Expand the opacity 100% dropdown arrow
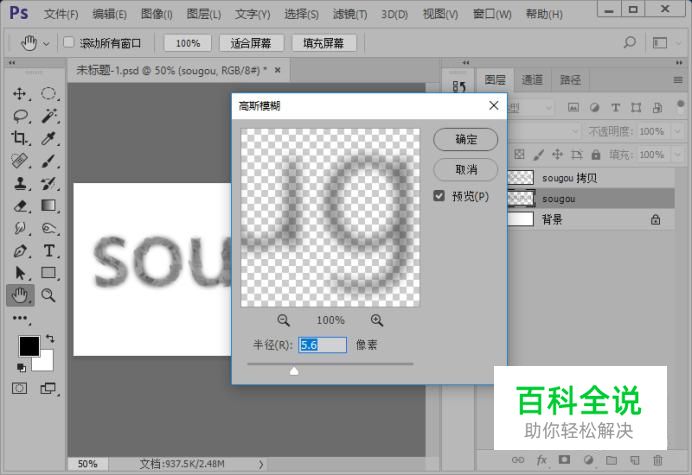Viewport: 692px width, 475px height. point(677,131)
